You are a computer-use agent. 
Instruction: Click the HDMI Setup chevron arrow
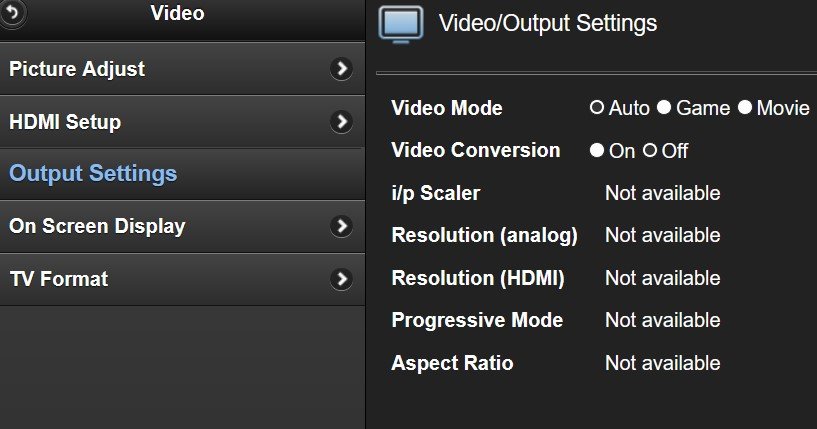click(342, 122)
